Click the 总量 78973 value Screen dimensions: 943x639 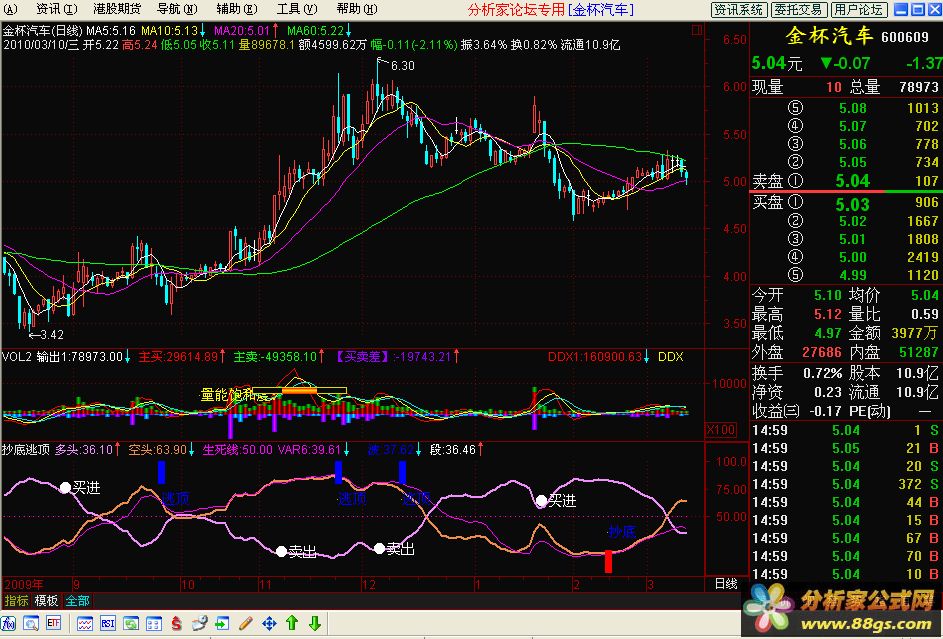918,87
